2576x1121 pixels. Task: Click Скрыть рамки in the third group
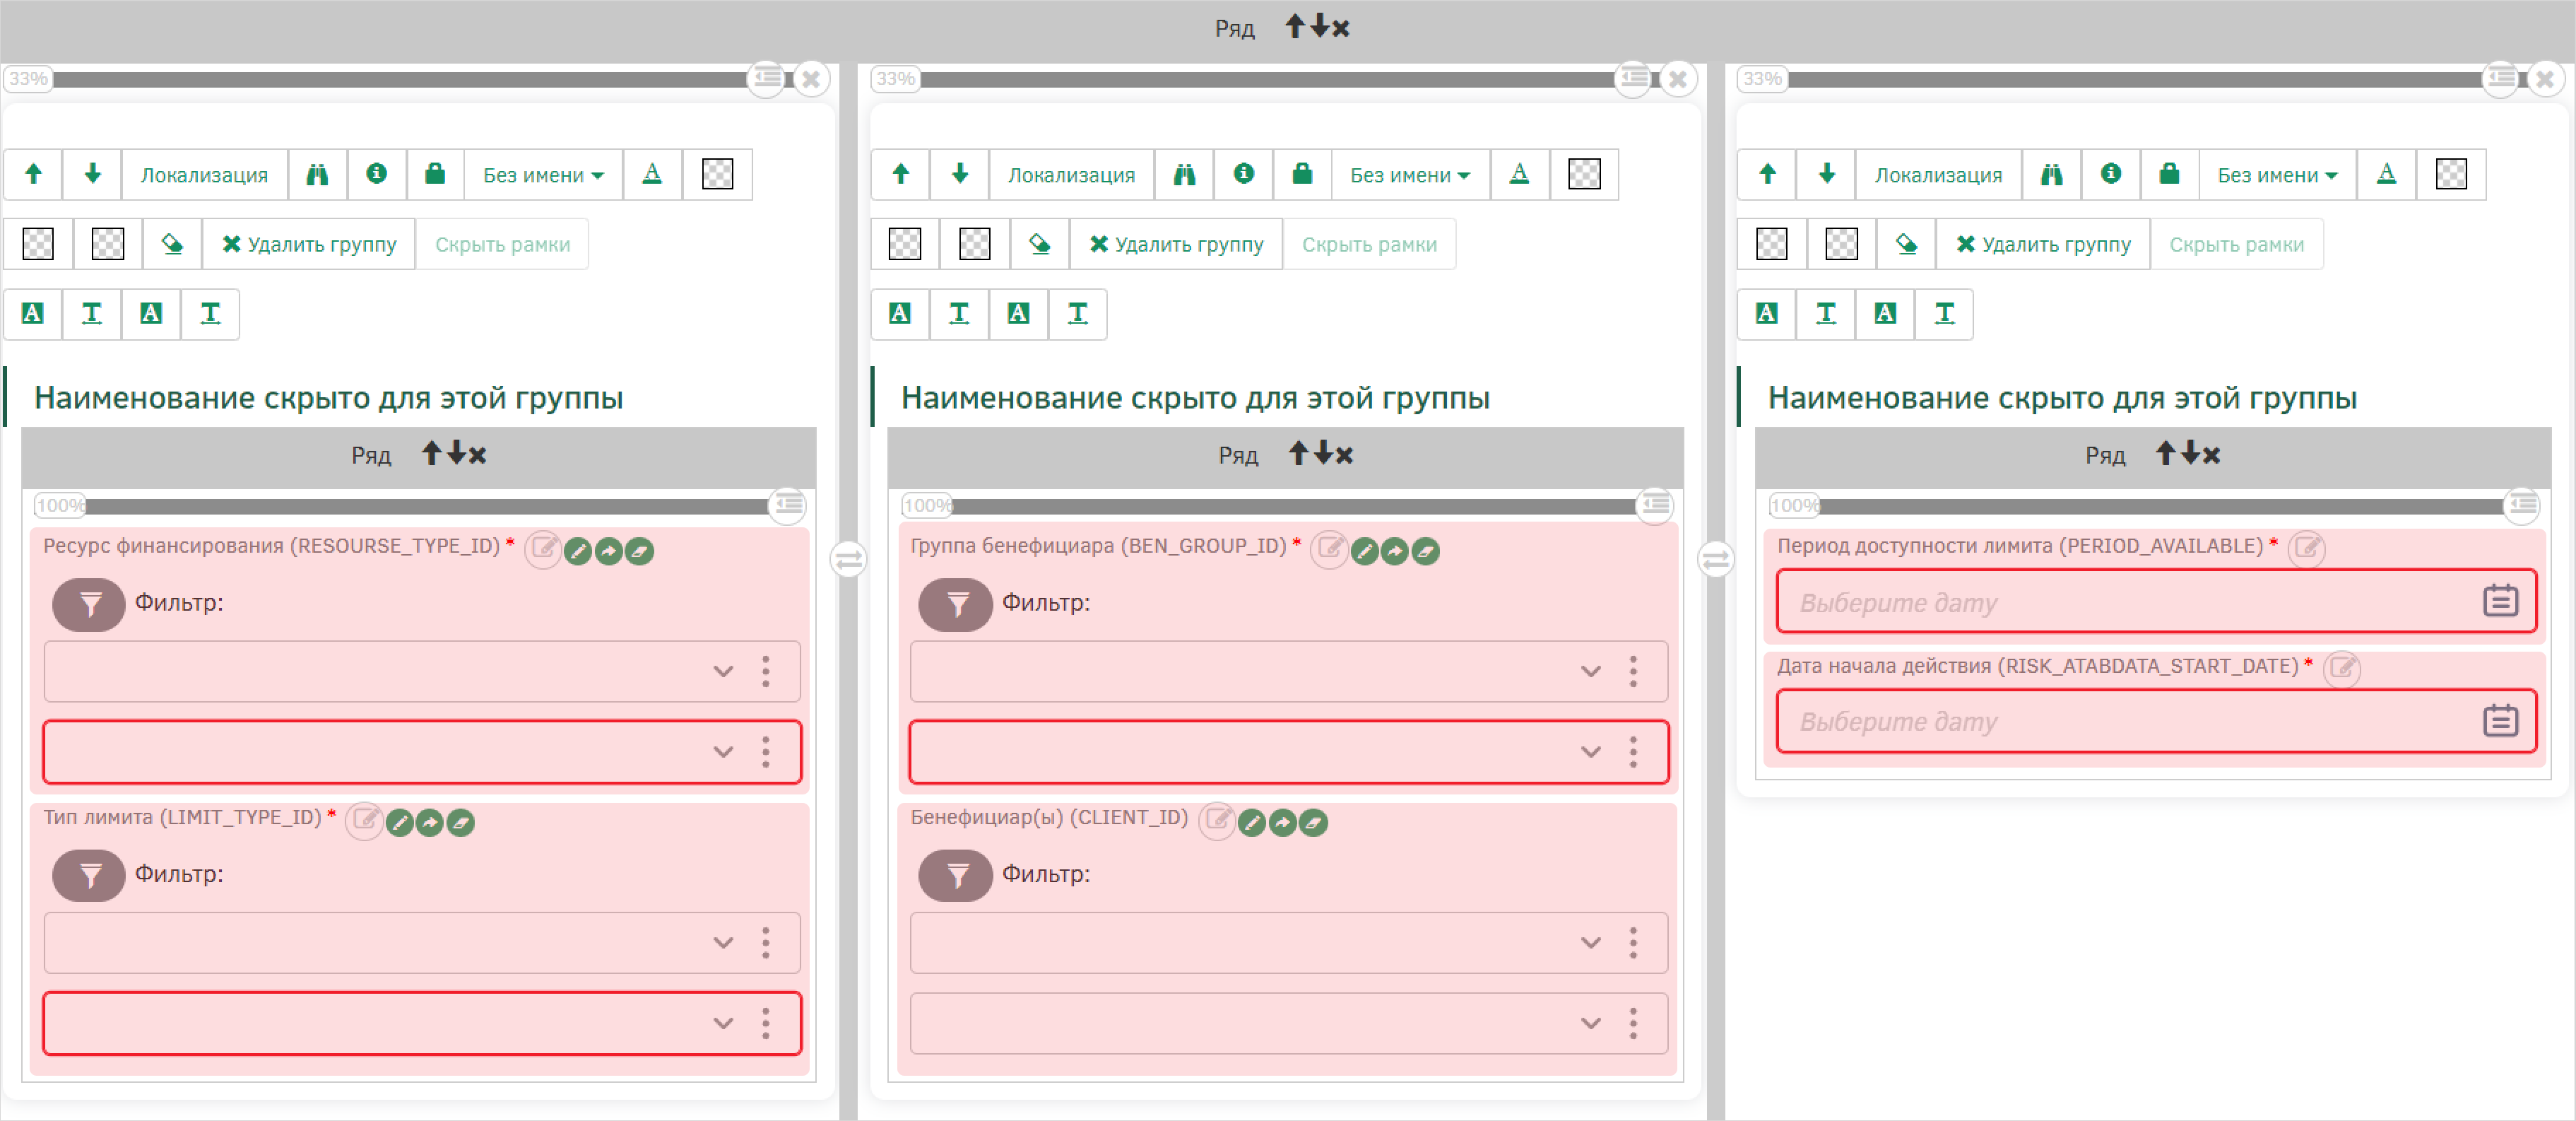point(2236,244)
